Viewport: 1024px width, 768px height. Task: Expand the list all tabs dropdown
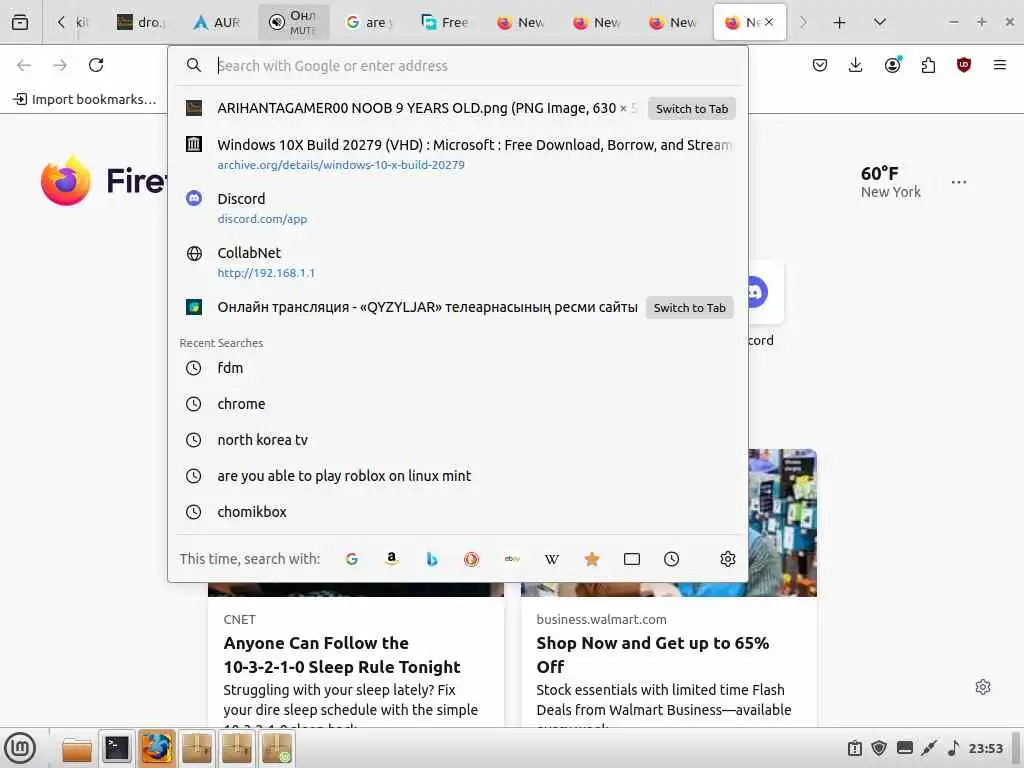tap(880, 22)
